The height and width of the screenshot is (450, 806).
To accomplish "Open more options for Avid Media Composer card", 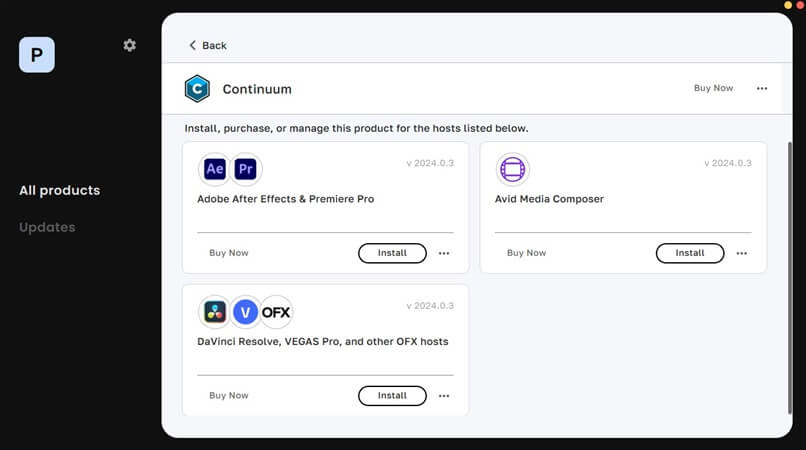I will click(742, 253).
